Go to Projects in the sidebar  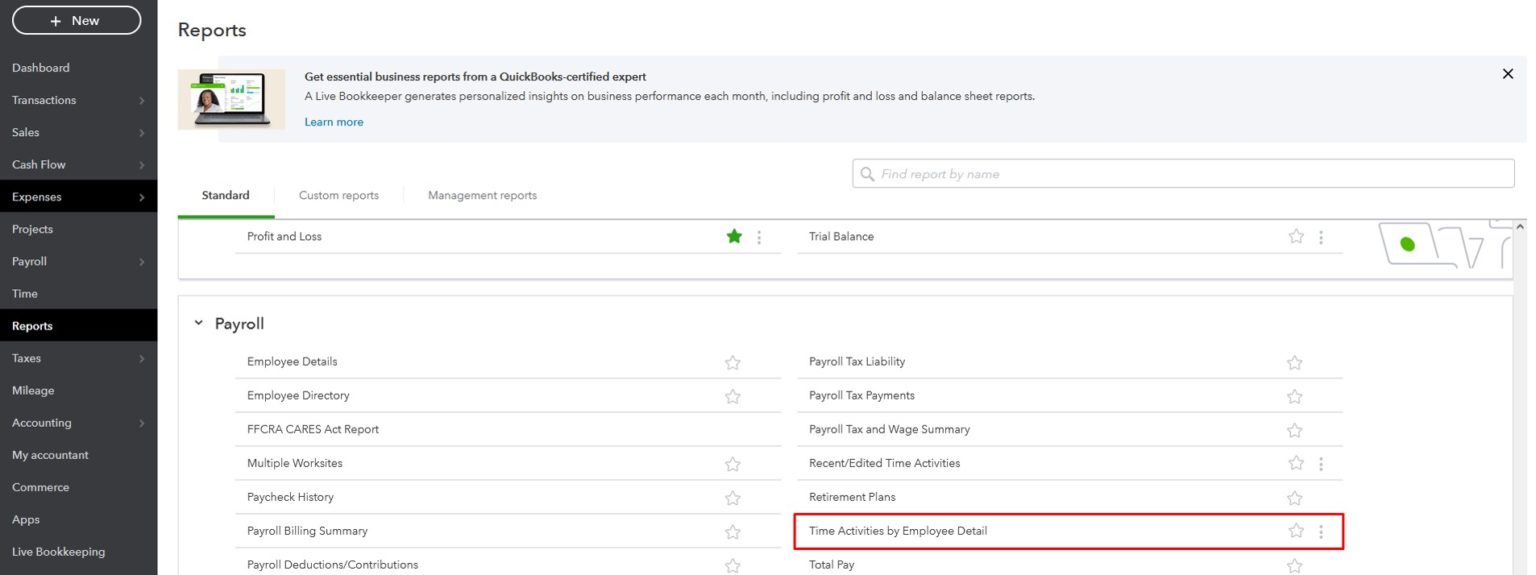[32, 229]
